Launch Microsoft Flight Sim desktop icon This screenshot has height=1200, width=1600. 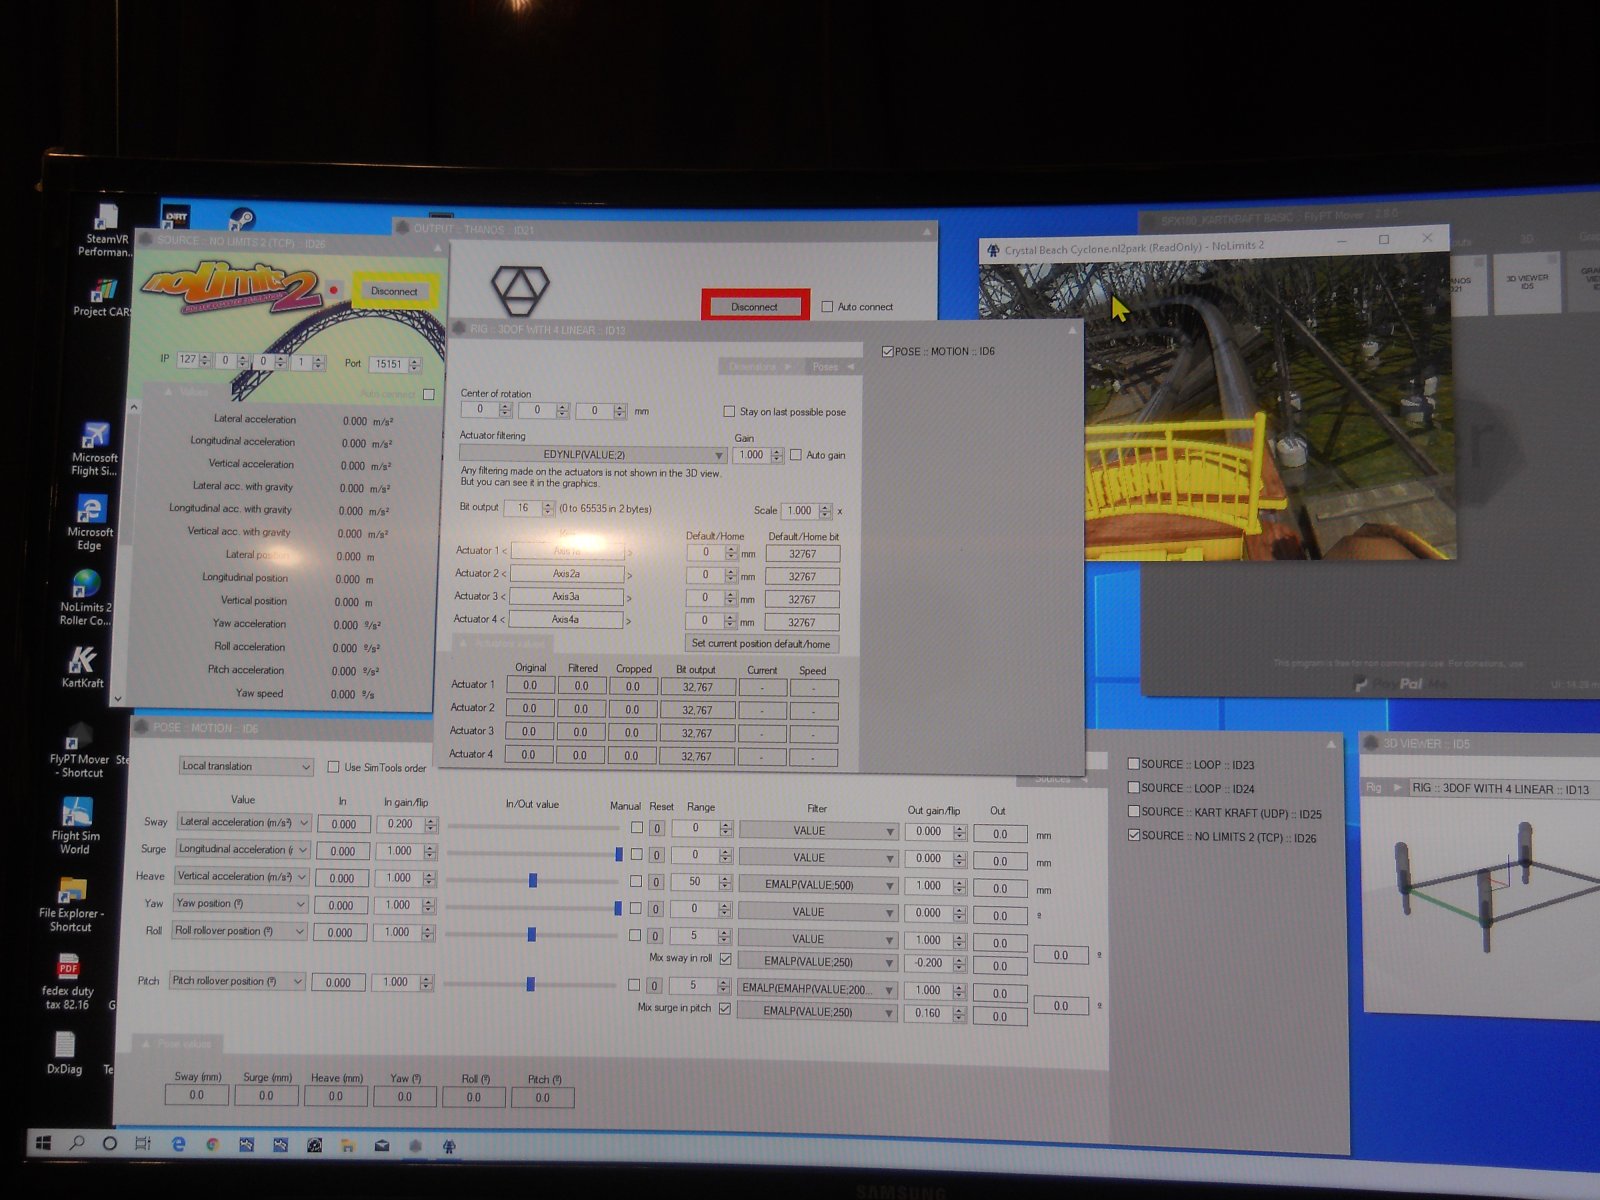[x=94, y=449]
